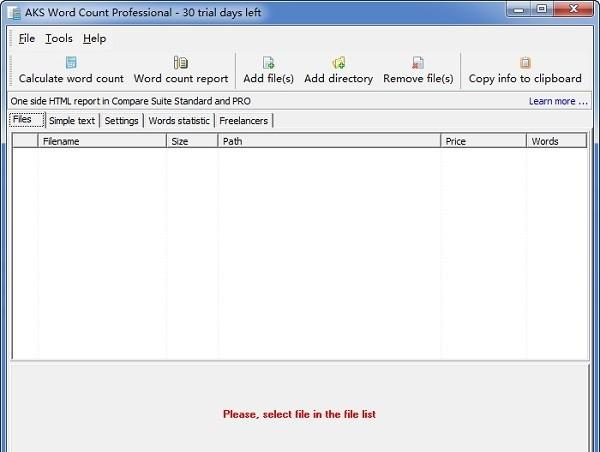
Task: Open the Words statistic tab
Action: pyautogui.click(x=179, y=121)
